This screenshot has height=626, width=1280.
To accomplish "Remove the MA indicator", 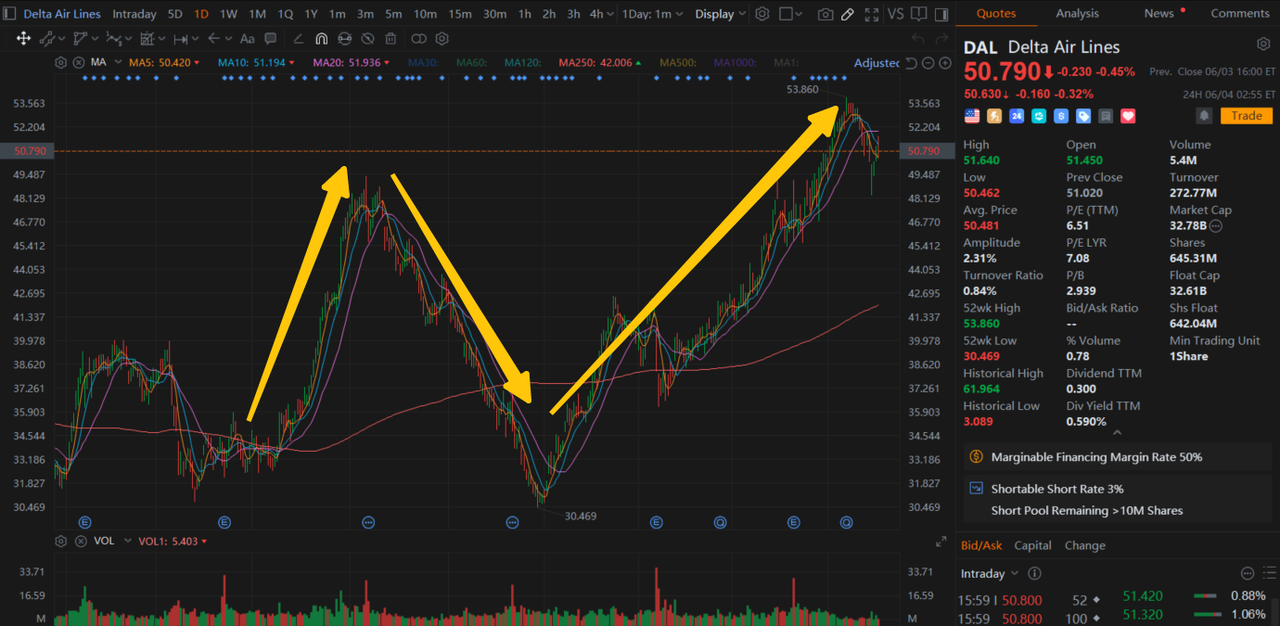I will pyautogui.click(x=77, y=63).
